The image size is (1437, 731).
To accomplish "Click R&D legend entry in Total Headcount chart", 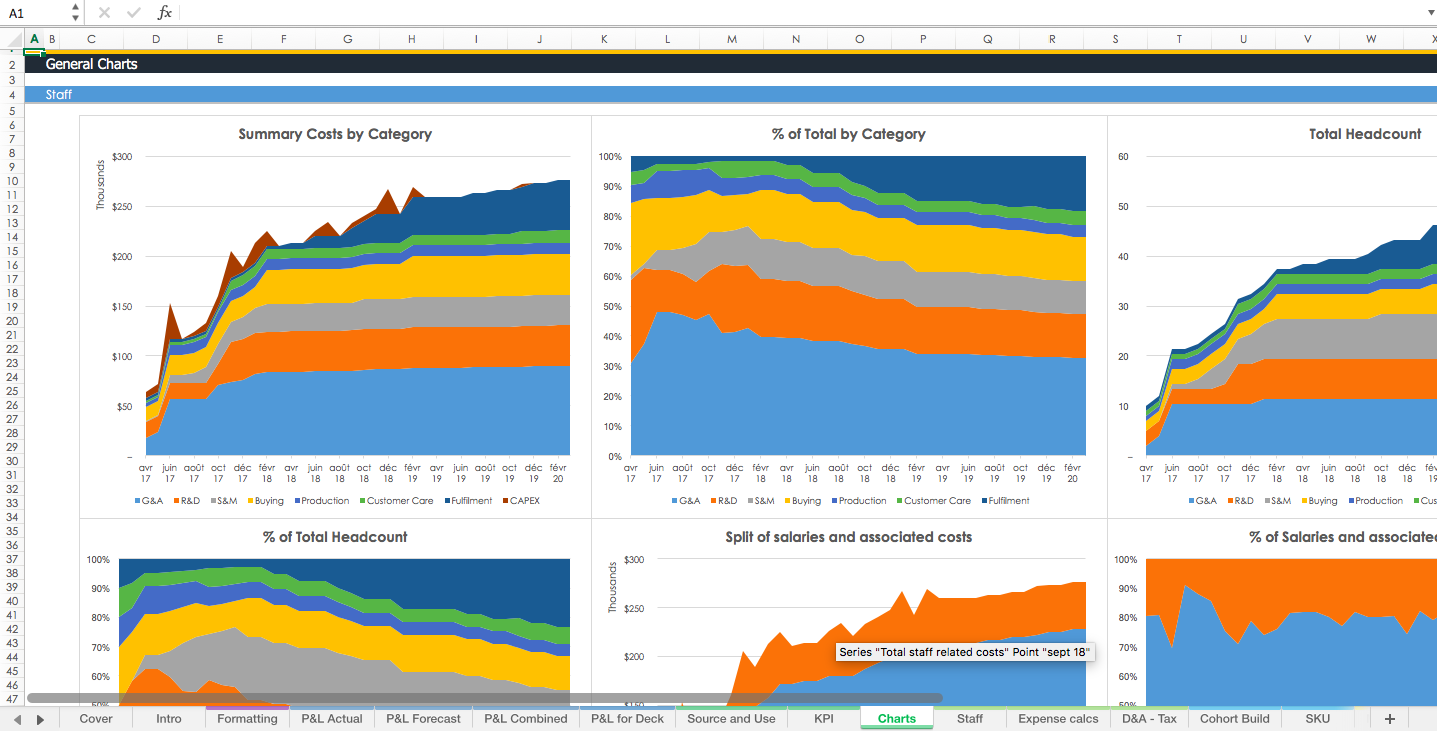I will (x=1239, y=501).
